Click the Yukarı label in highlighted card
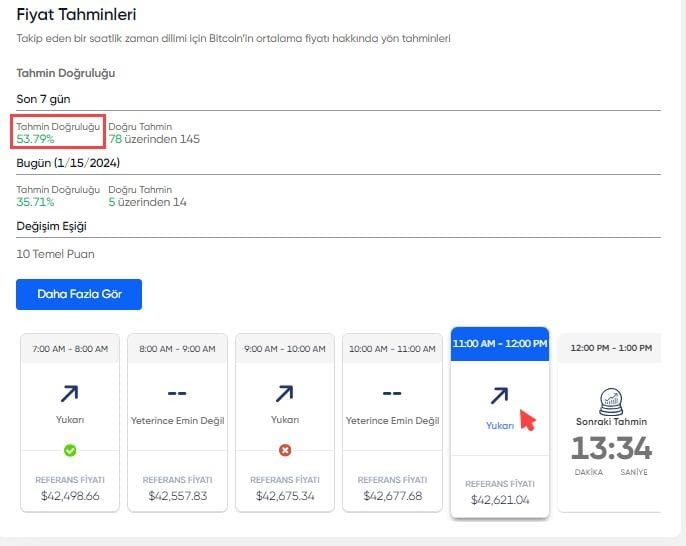 pyautogui.click(x=499, y=425)
